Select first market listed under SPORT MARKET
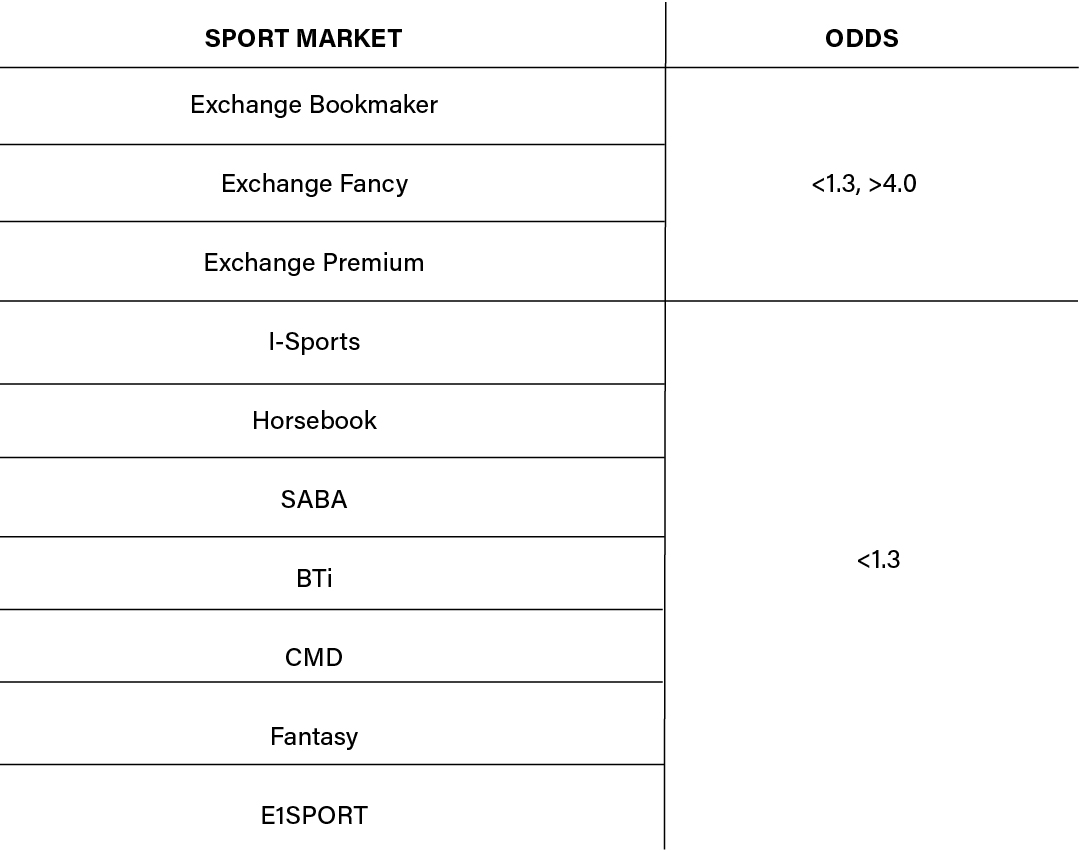The height and width of the screenshot is (850, 1080). click(314, 105)
